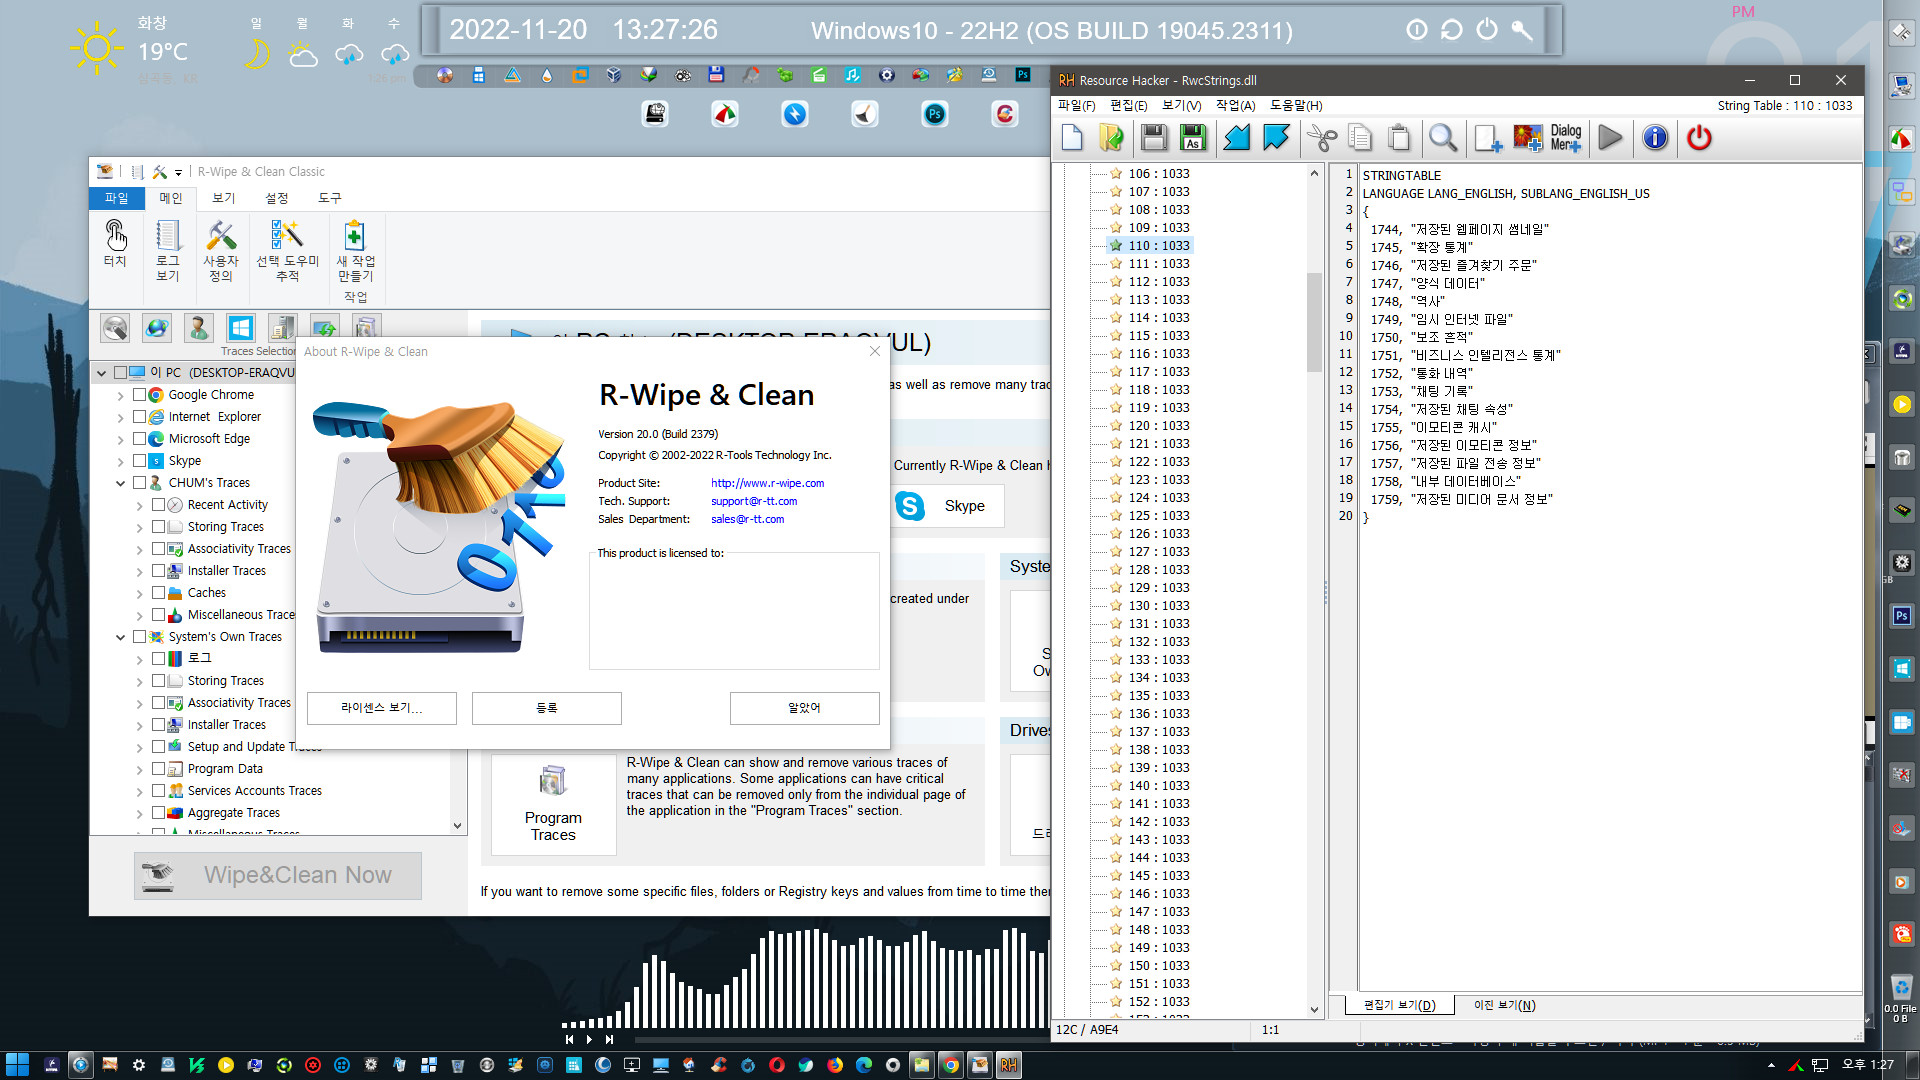Click the Copy icon in Resource Hacker toolbar
This screenshot has height=1080, width=1920.
pyautogui.click(x=1360, y=138)
